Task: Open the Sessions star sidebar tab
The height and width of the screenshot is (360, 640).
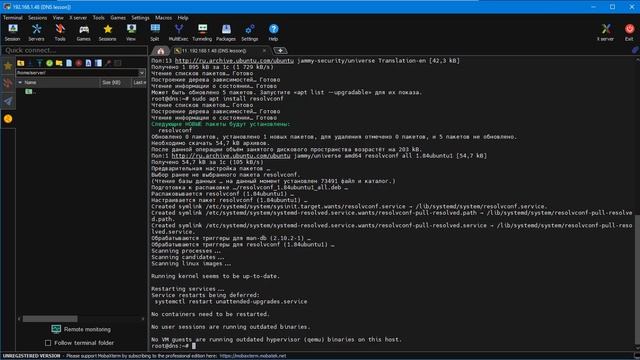Action: point(8,66)
